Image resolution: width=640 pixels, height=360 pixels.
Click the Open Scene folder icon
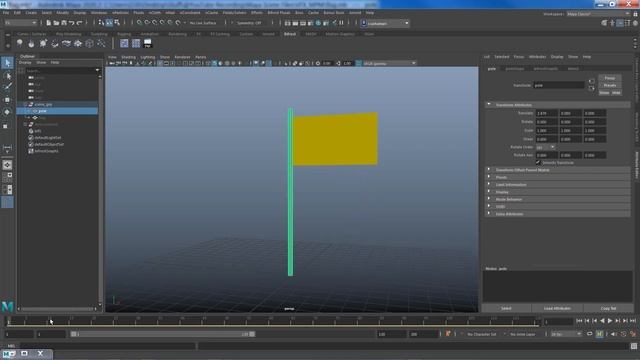(x=56, y=23)
